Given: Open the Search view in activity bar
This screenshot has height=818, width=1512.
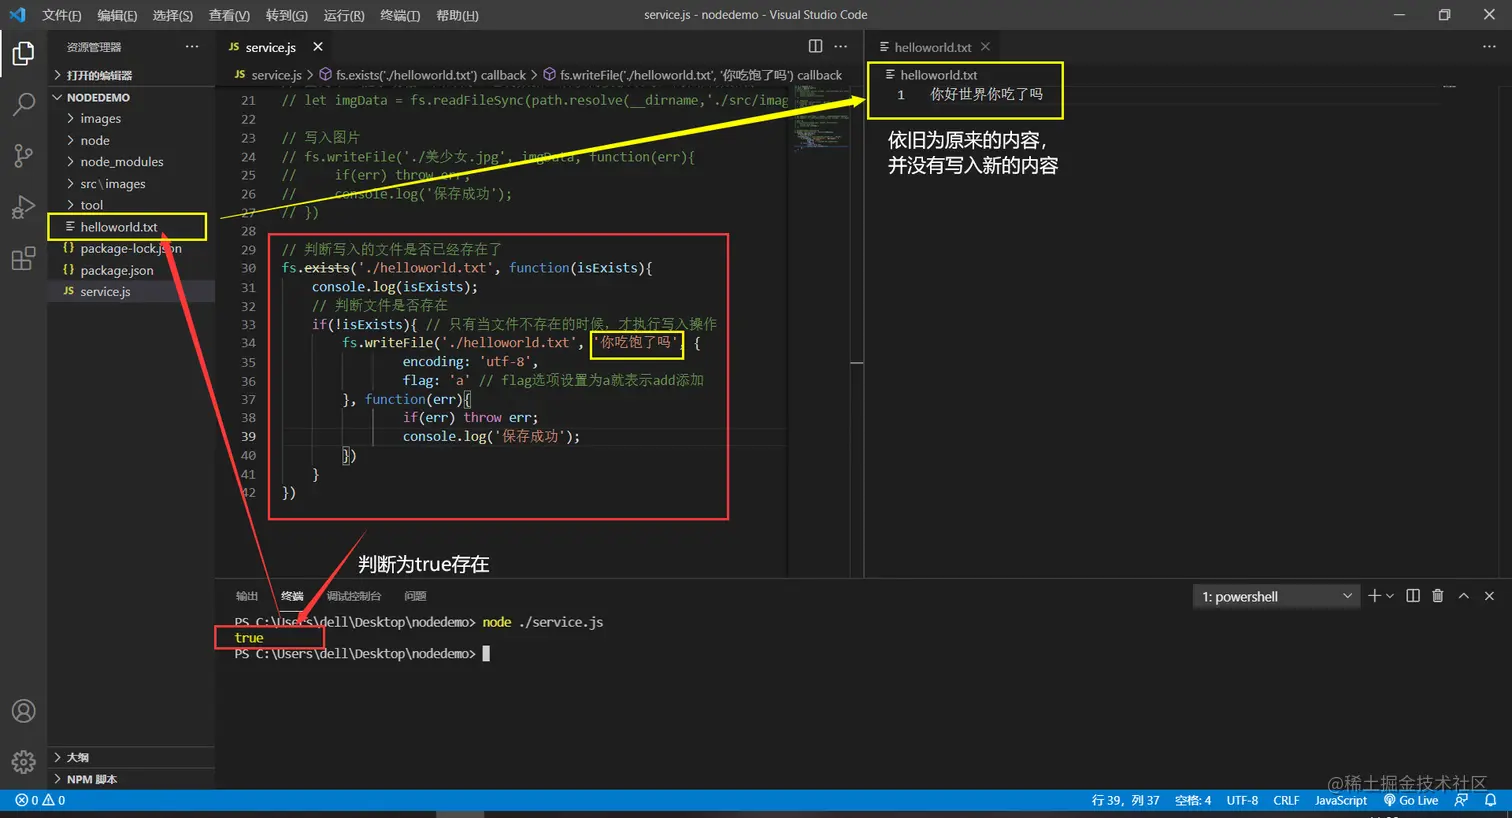Looking at the screenshot, I should (23, 104).
